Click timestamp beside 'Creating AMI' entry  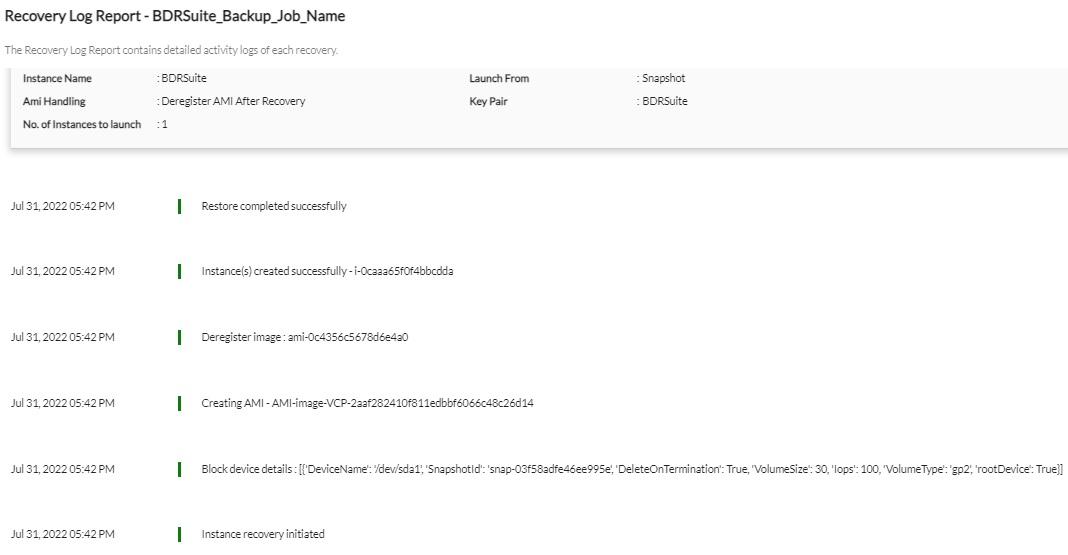[63, 403]
